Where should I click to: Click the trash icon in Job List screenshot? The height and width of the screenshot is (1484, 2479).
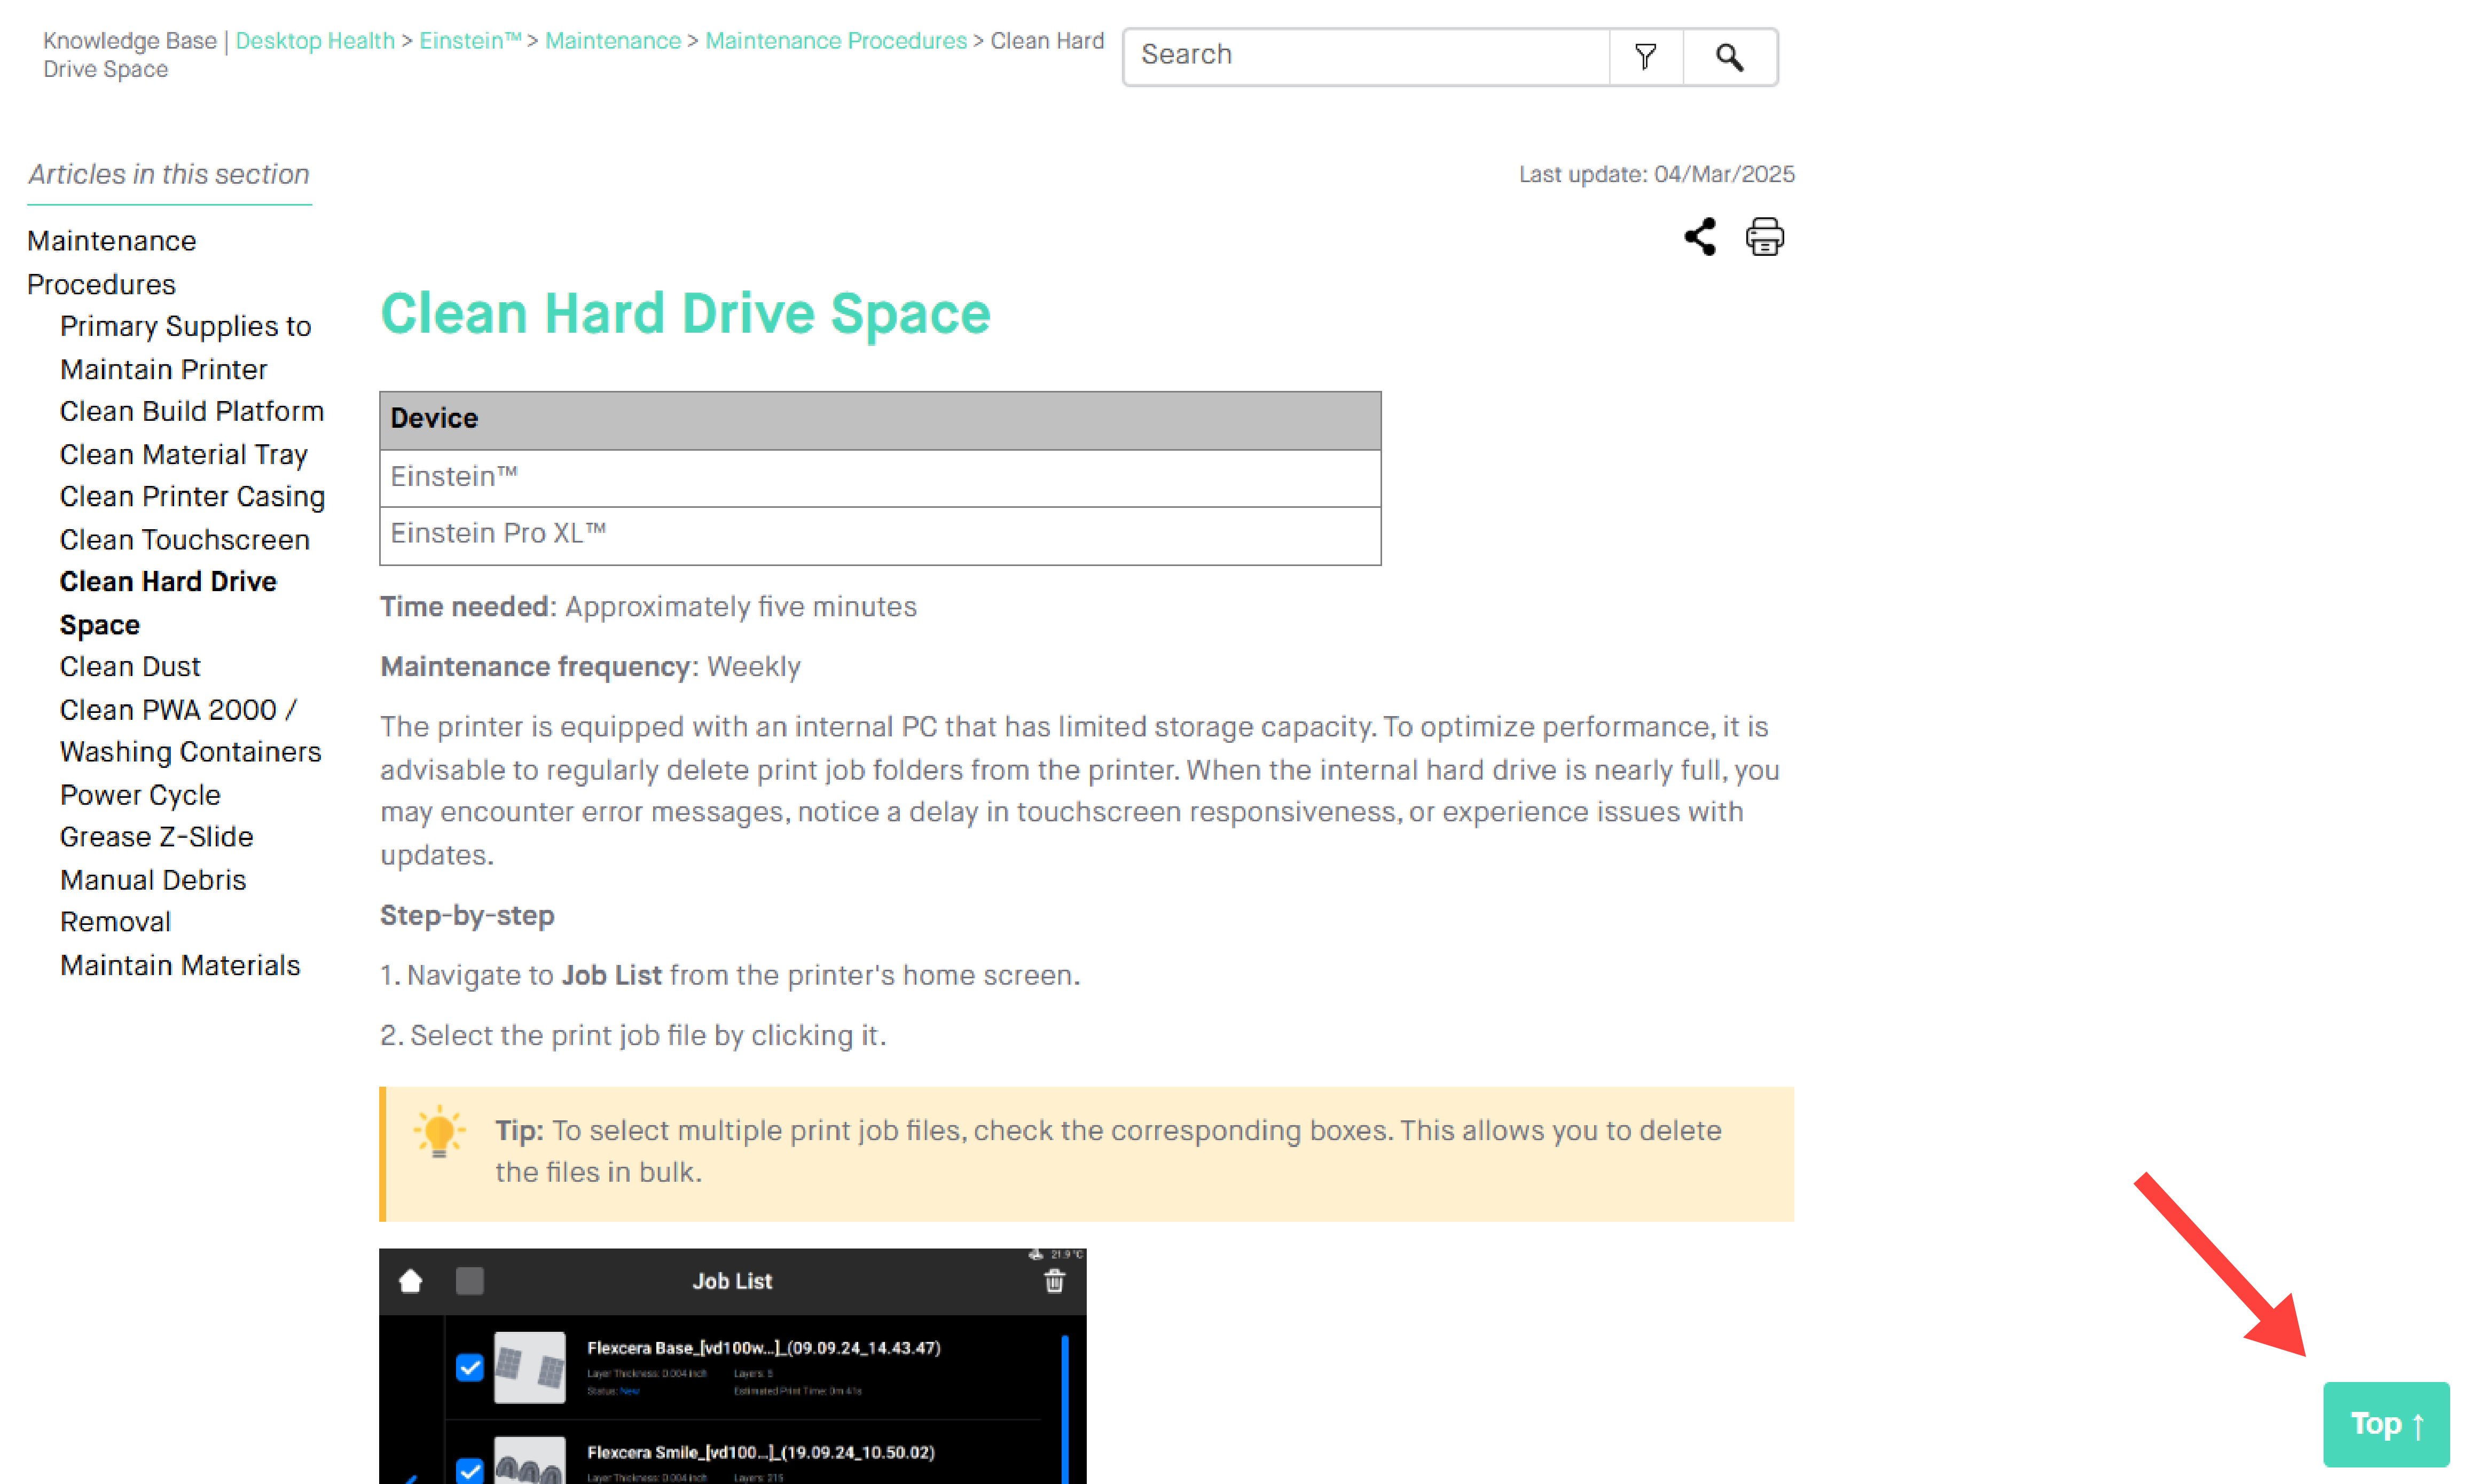pyautogui.click(x=1054, y=1281)
